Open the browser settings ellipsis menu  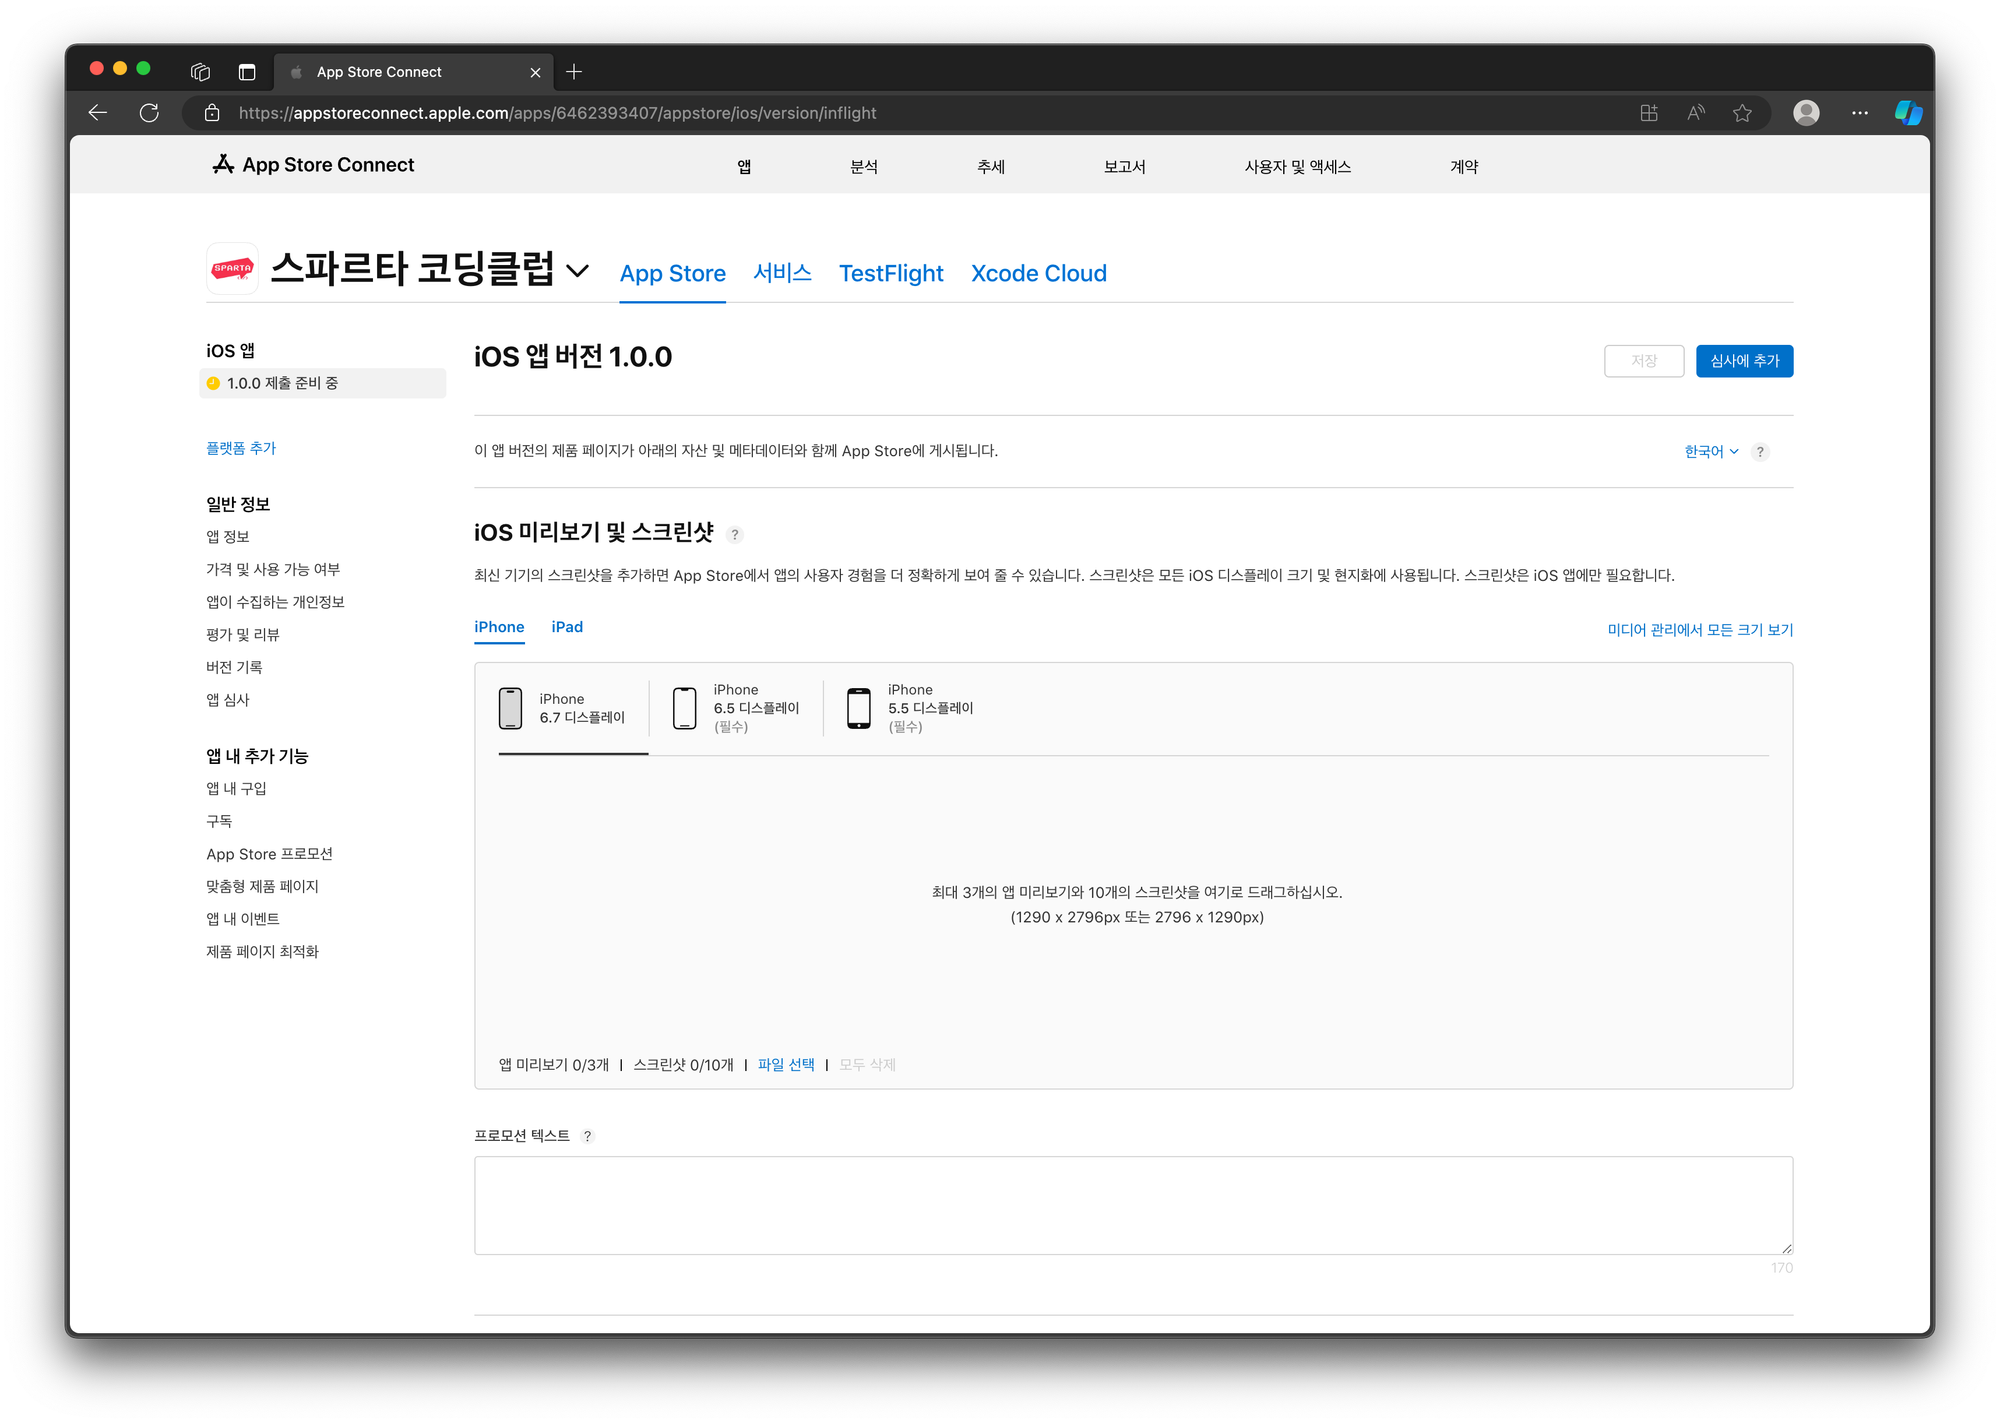[1859, 113]
